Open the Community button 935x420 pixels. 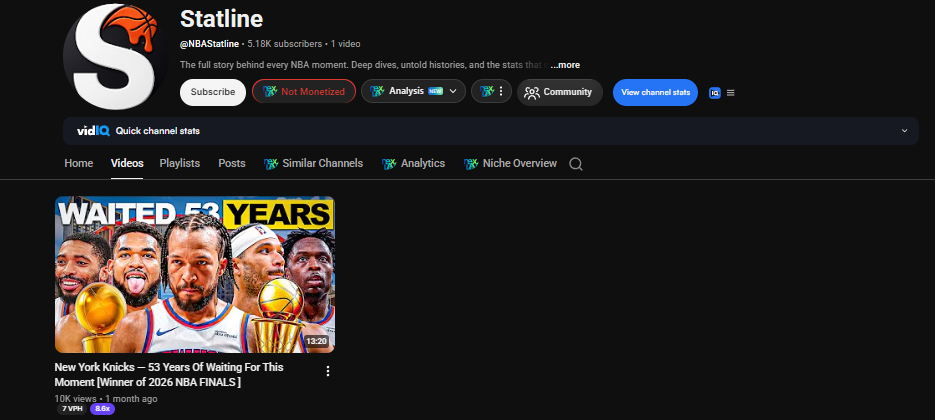[x=560, y=92]
